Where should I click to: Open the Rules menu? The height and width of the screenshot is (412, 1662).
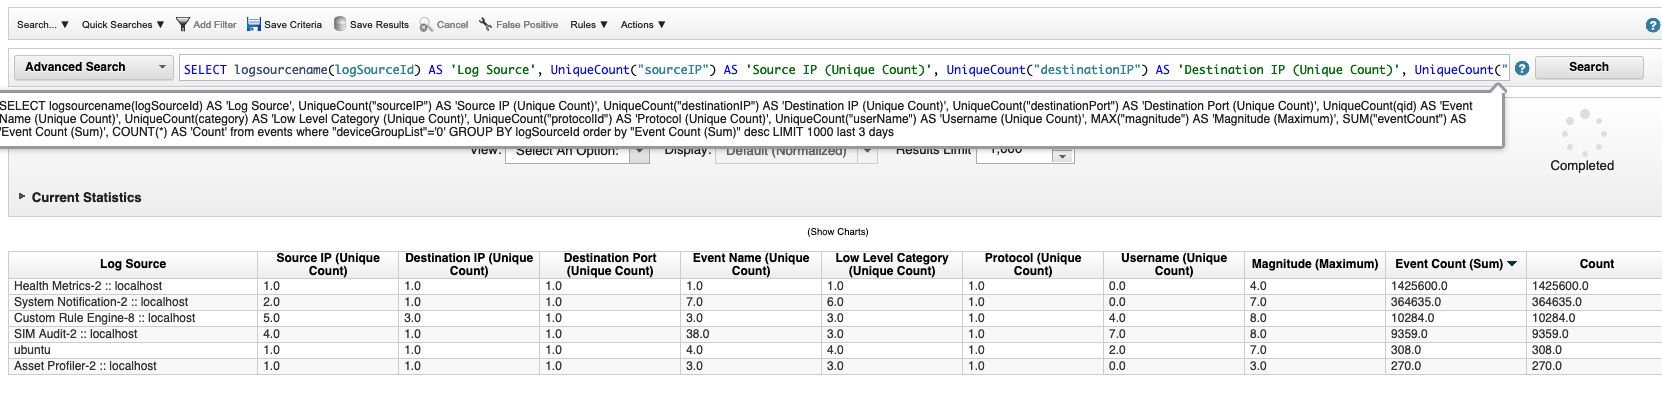click(588, 24)
